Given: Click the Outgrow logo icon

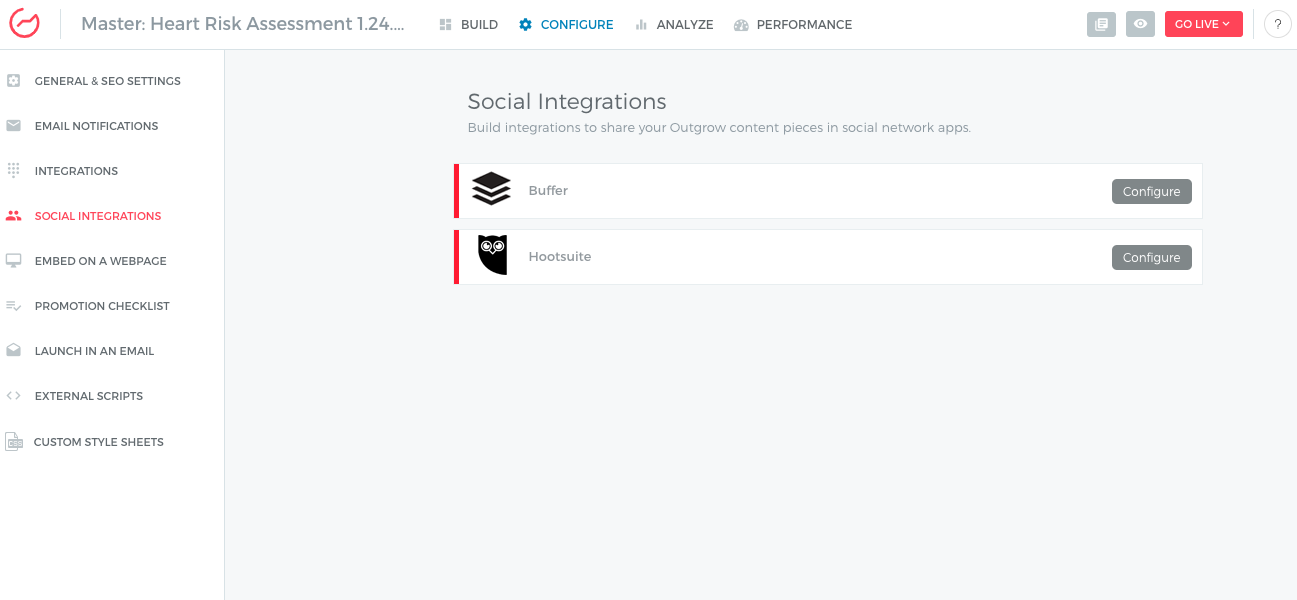Looking at the screenshot, I should pyautogui.click(x=24, y=24).
